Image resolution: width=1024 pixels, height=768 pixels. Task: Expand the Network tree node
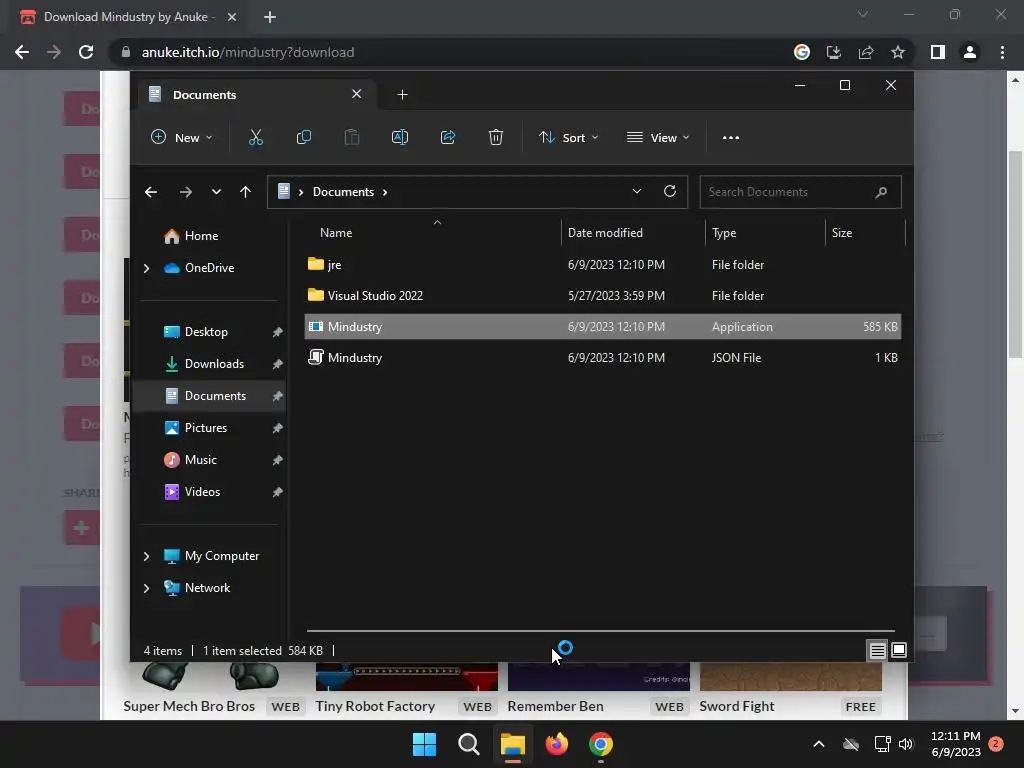click(x=146, y=588)
